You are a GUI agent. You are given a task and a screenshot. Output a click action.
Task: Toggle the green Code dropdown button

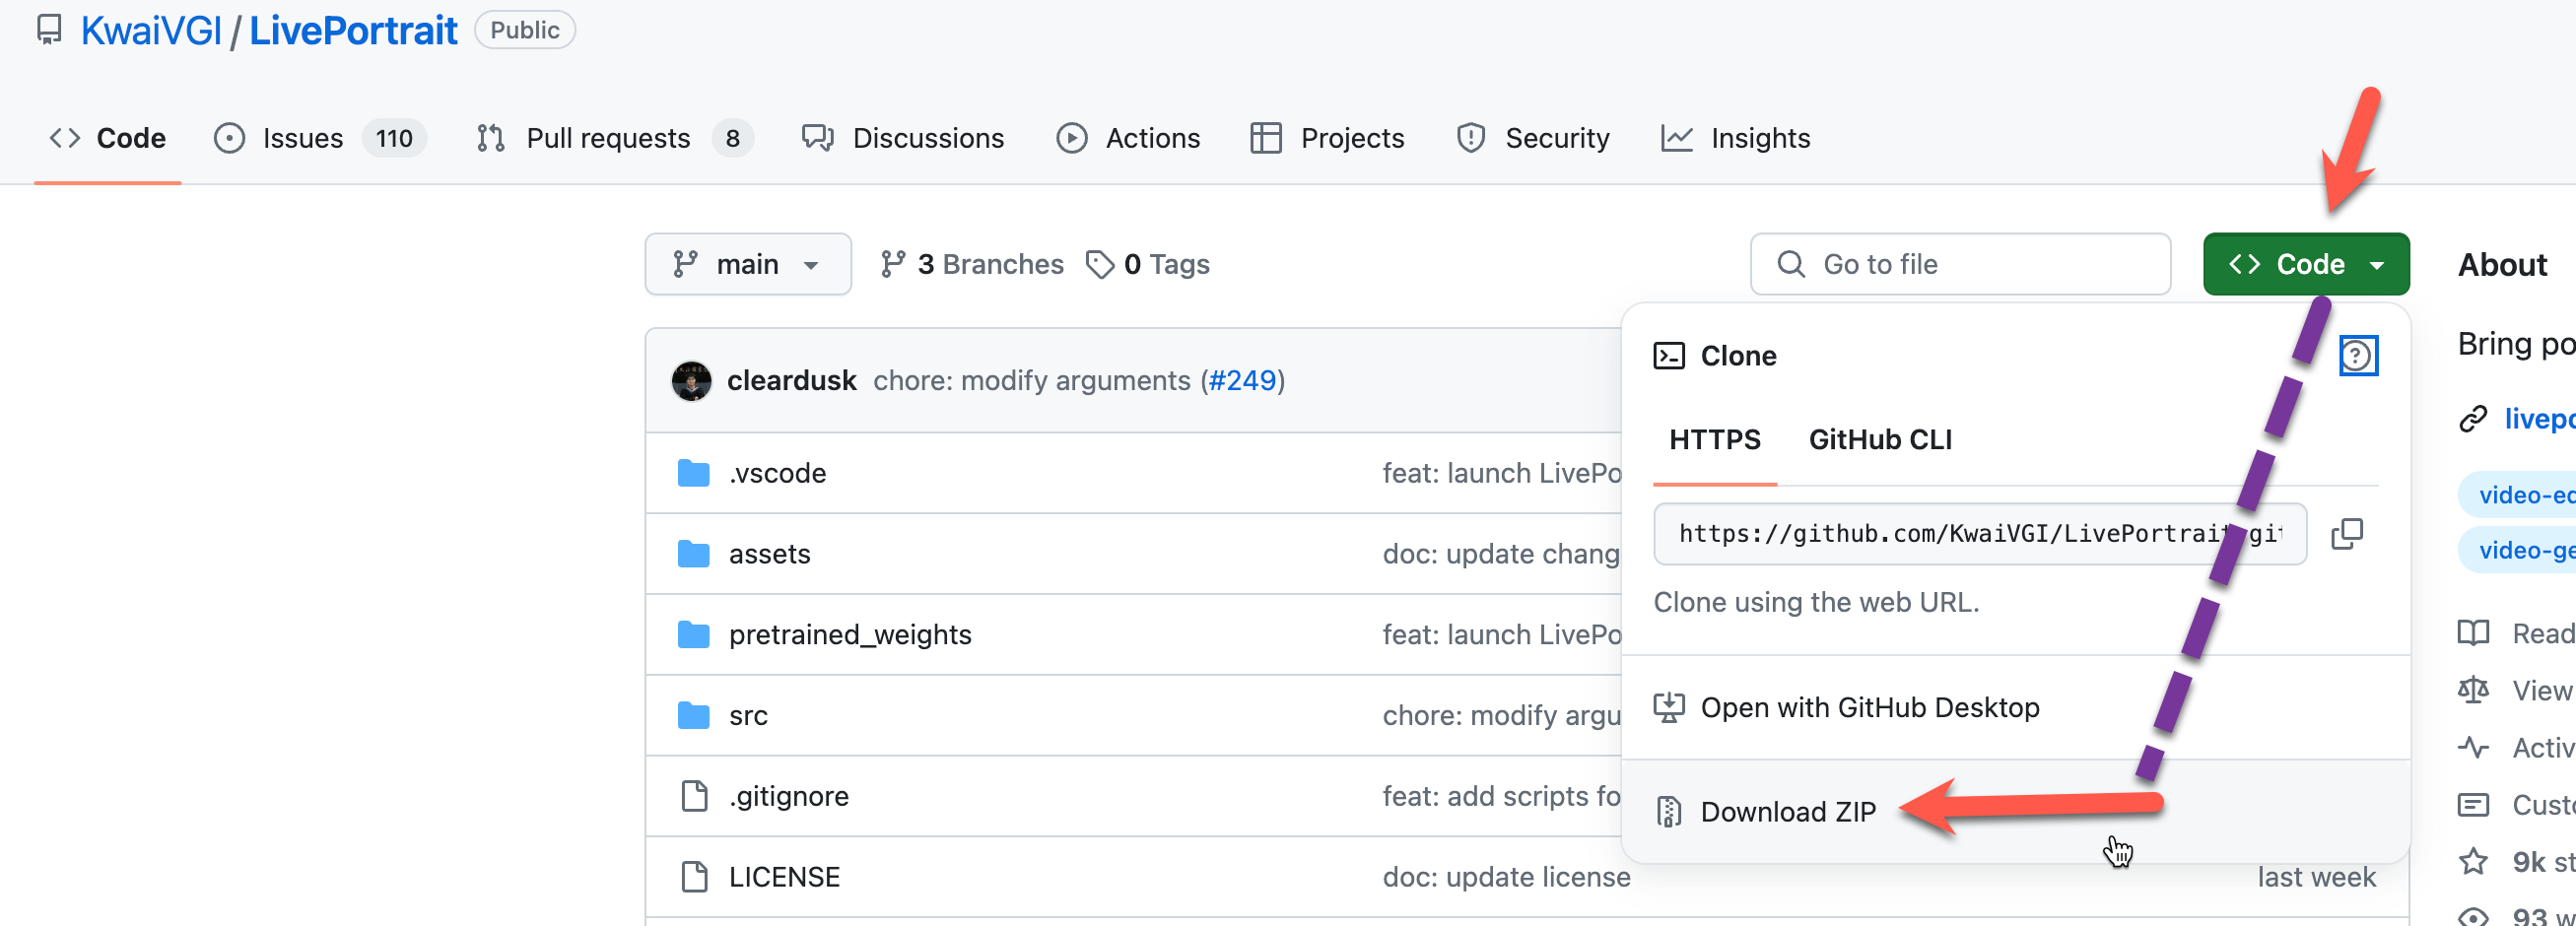(x=2306, y=264)
